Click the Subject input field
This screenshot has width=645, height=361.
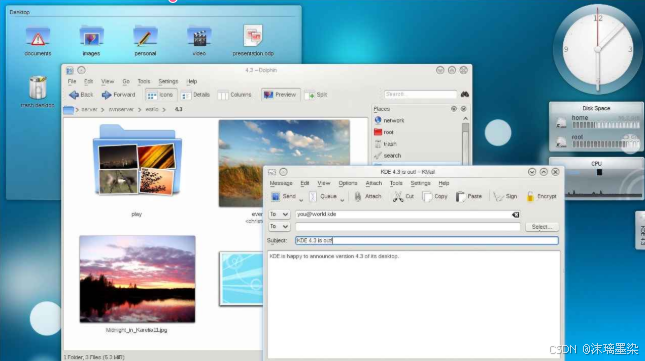(427, 241)
